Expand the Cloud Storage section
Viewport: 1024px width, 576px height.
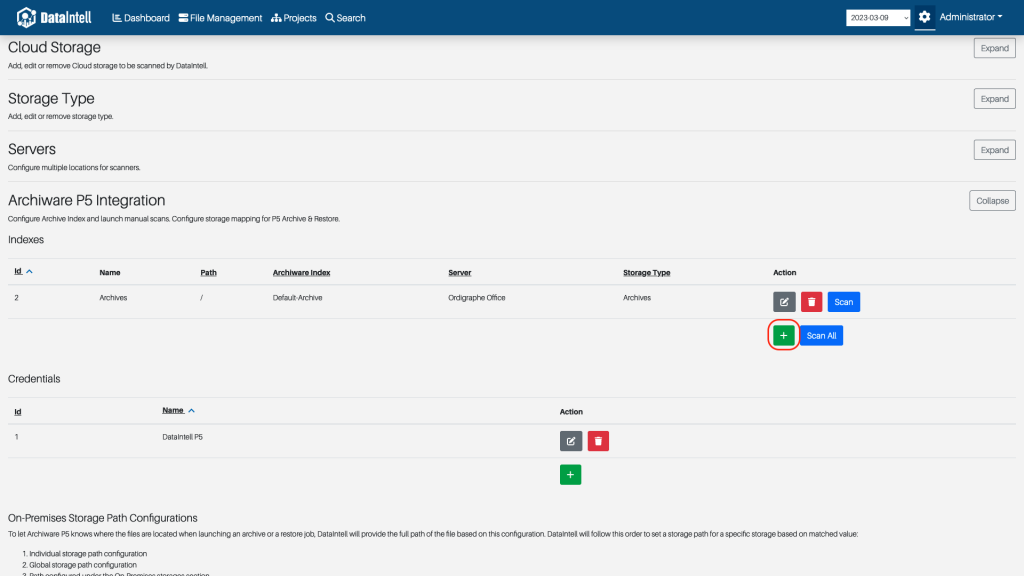click(994, 48)
